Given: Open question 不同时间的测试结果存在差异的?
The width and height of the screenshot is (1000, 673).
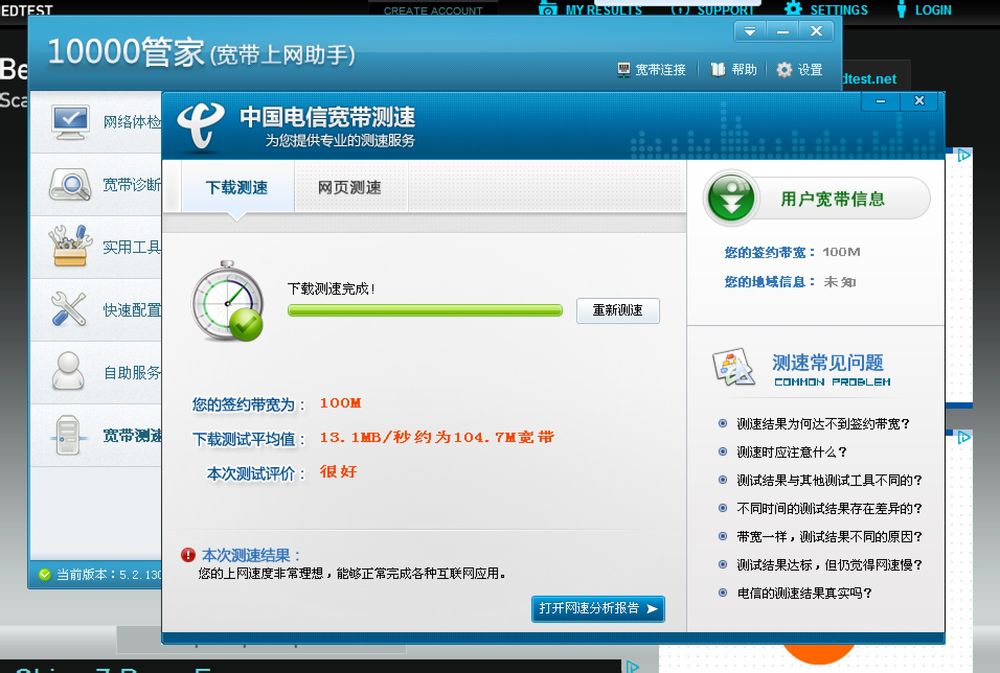Looking at the screenshot, I should tap(829, 508).
